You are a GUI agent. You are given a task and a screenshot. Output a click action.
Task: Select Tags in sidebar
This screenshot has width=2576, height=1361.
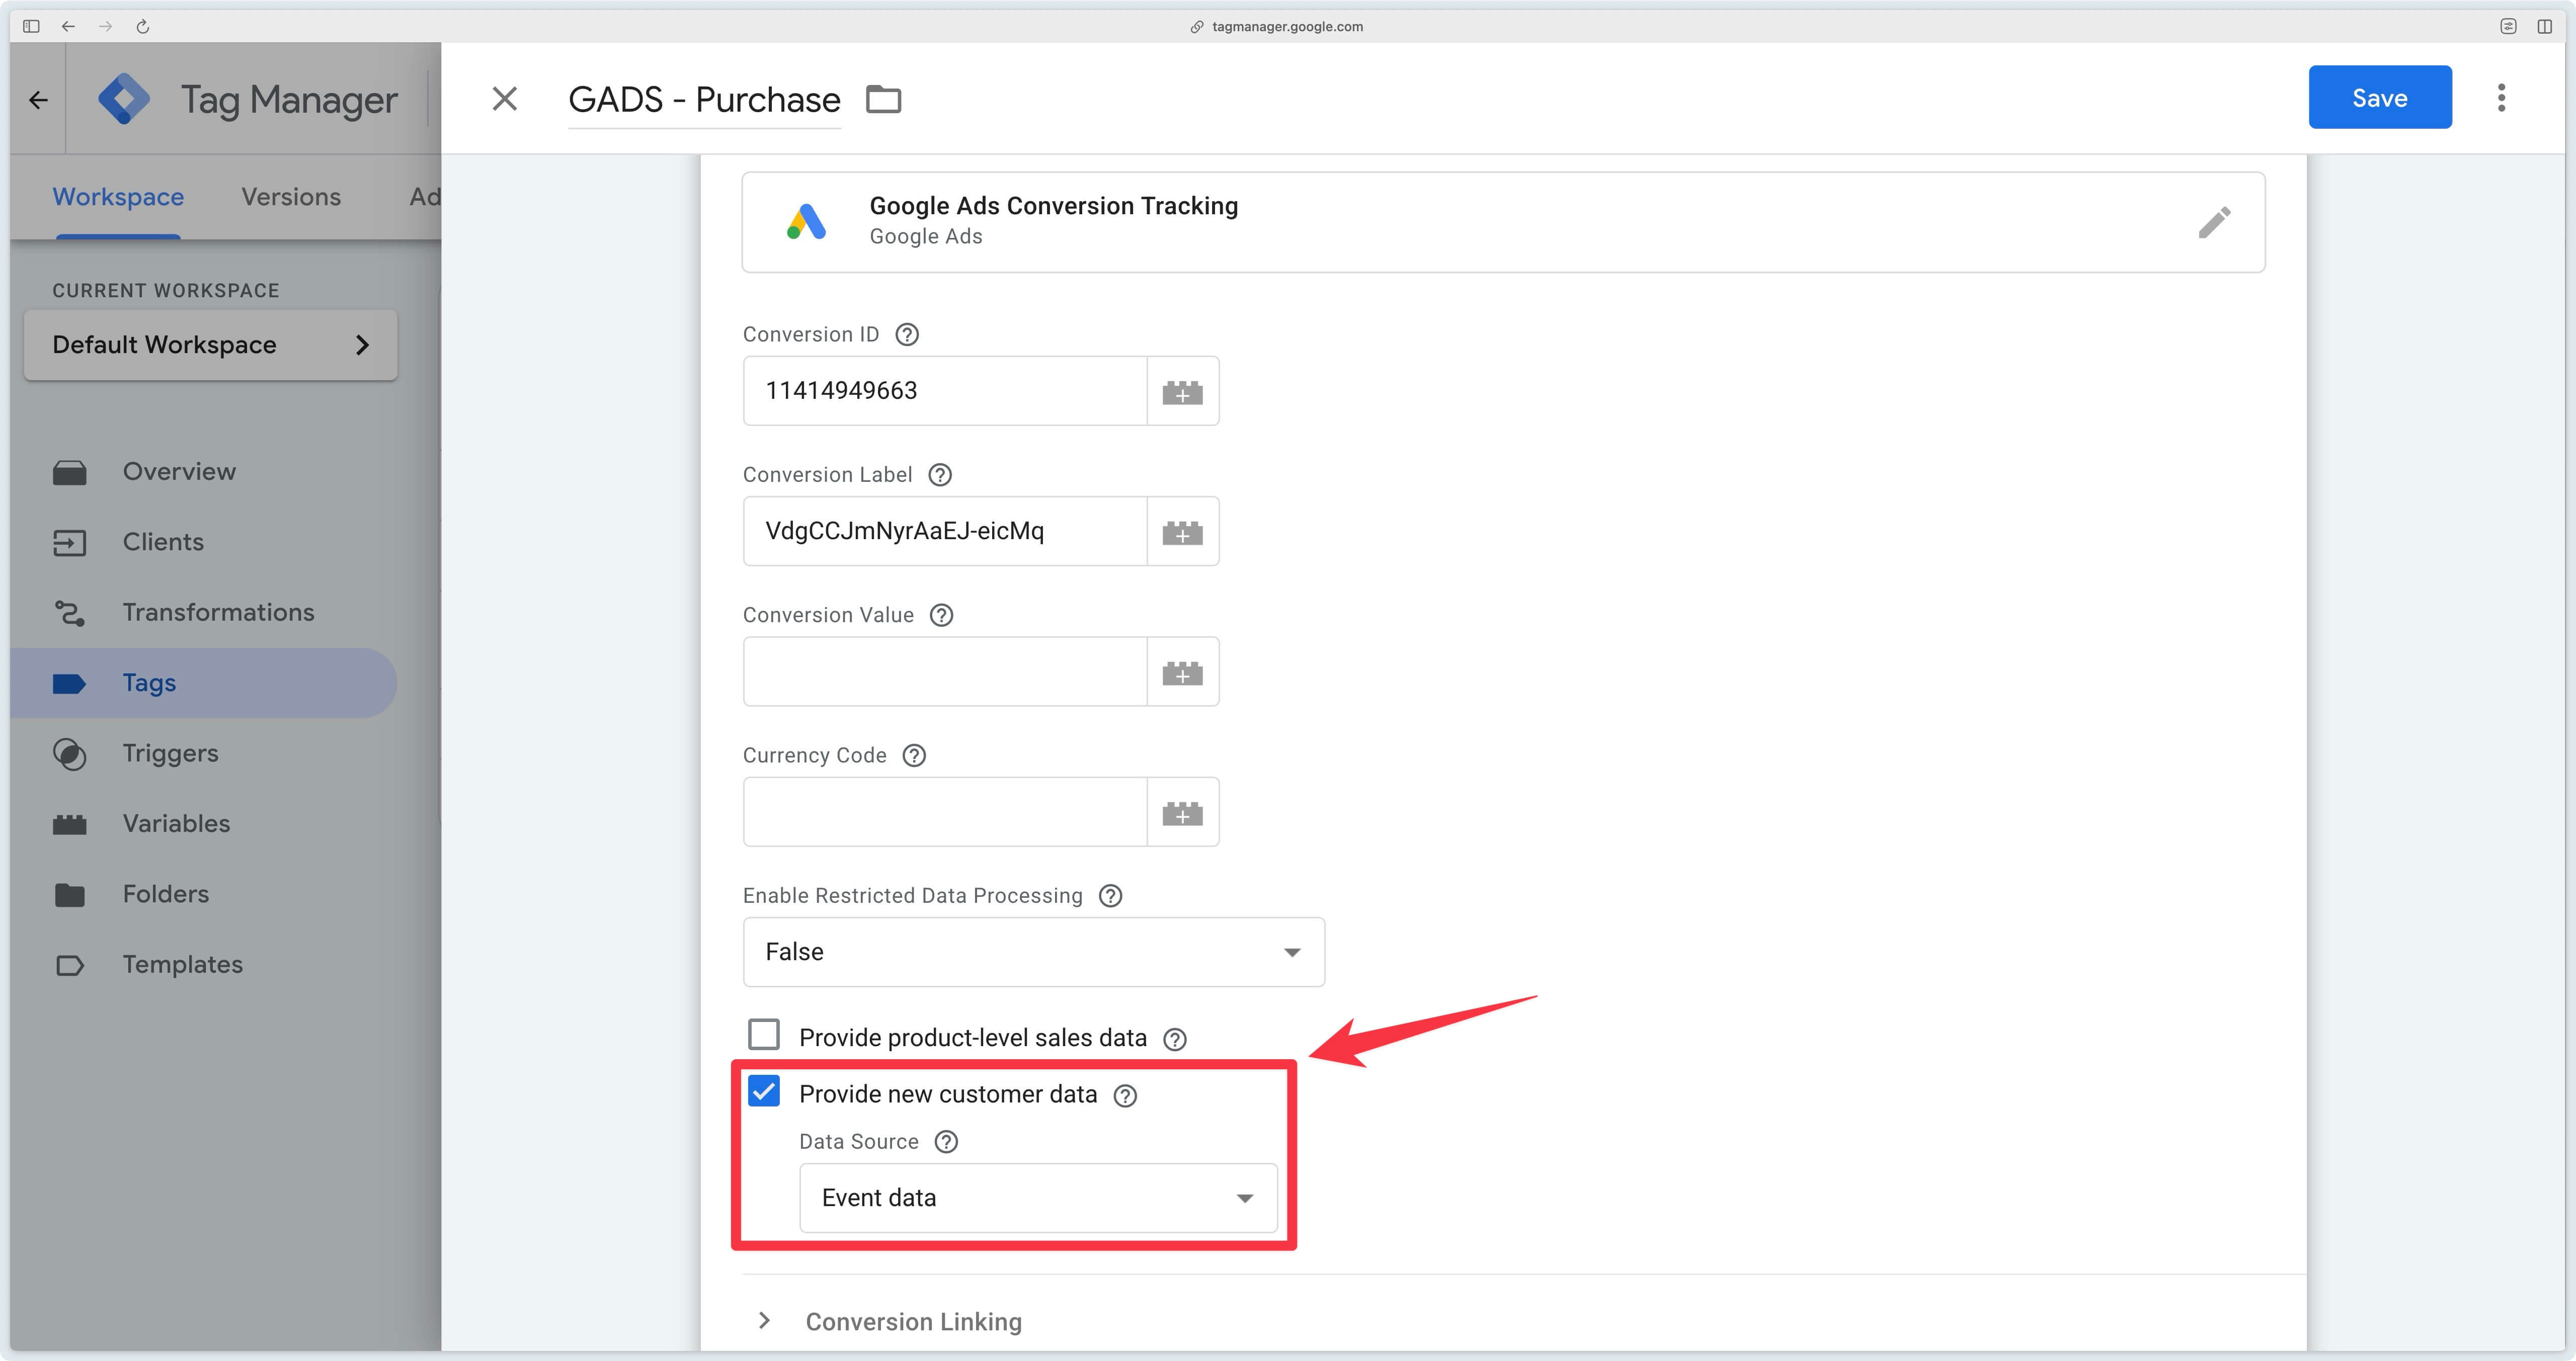coord(204,683)
